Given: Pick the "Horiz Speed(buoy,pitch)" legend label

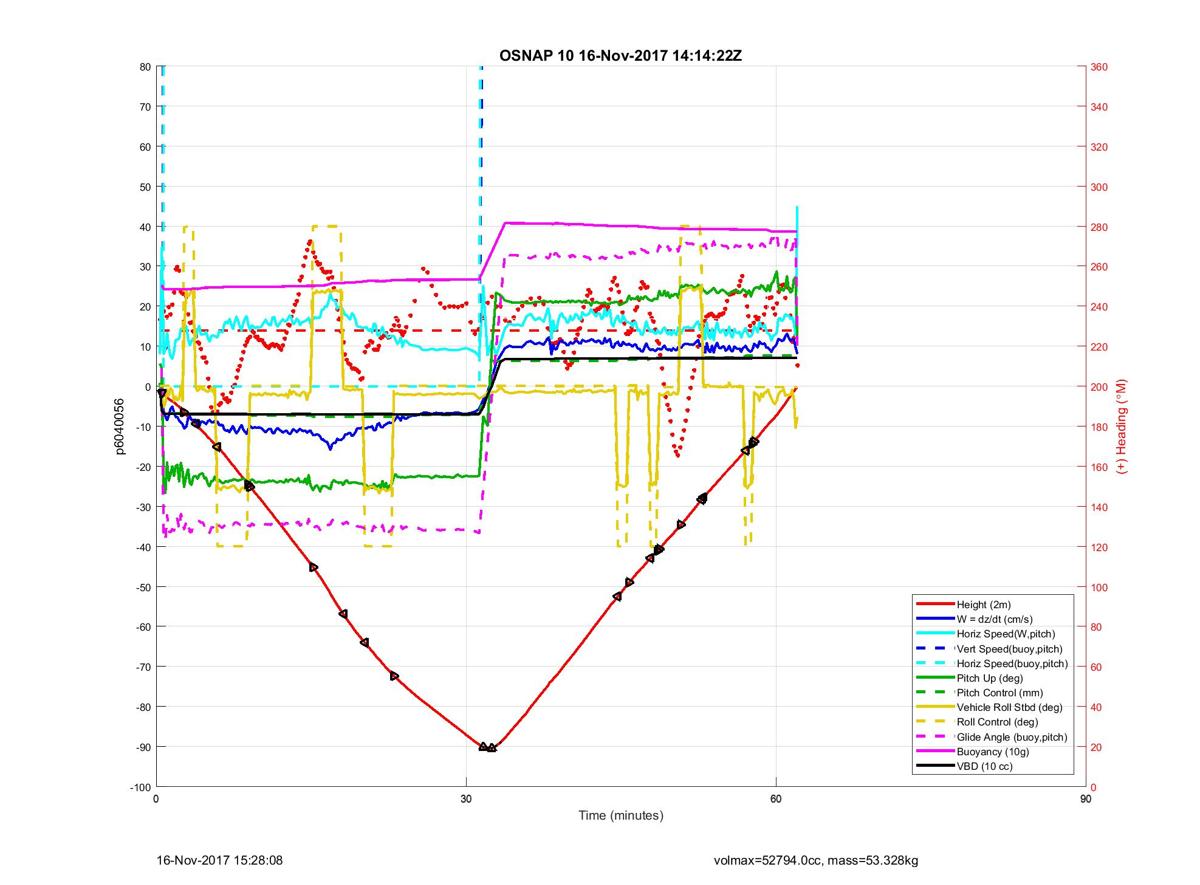Looking at the screenshot, I should [1012, 663].
